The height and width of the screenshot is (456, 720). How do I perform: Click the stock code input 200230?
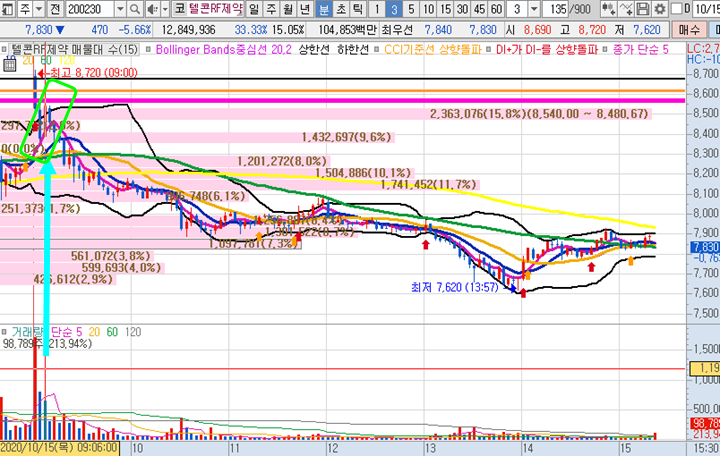90,8
